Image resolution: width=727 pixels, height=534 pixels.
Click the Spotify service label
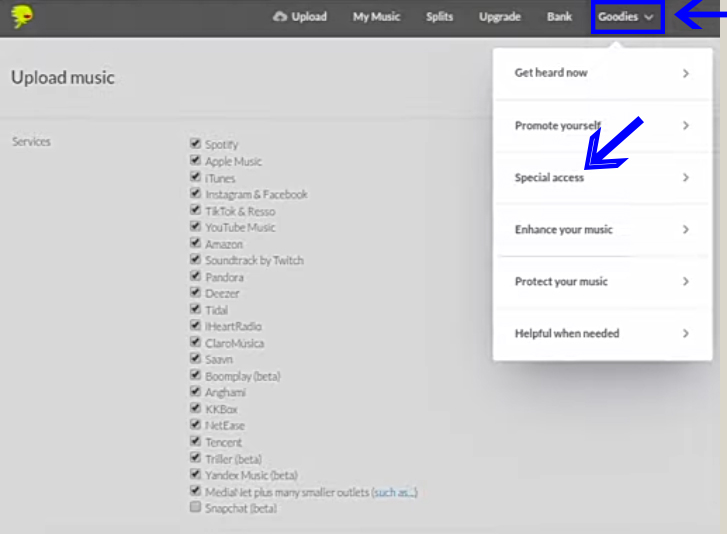click(222, 145)
